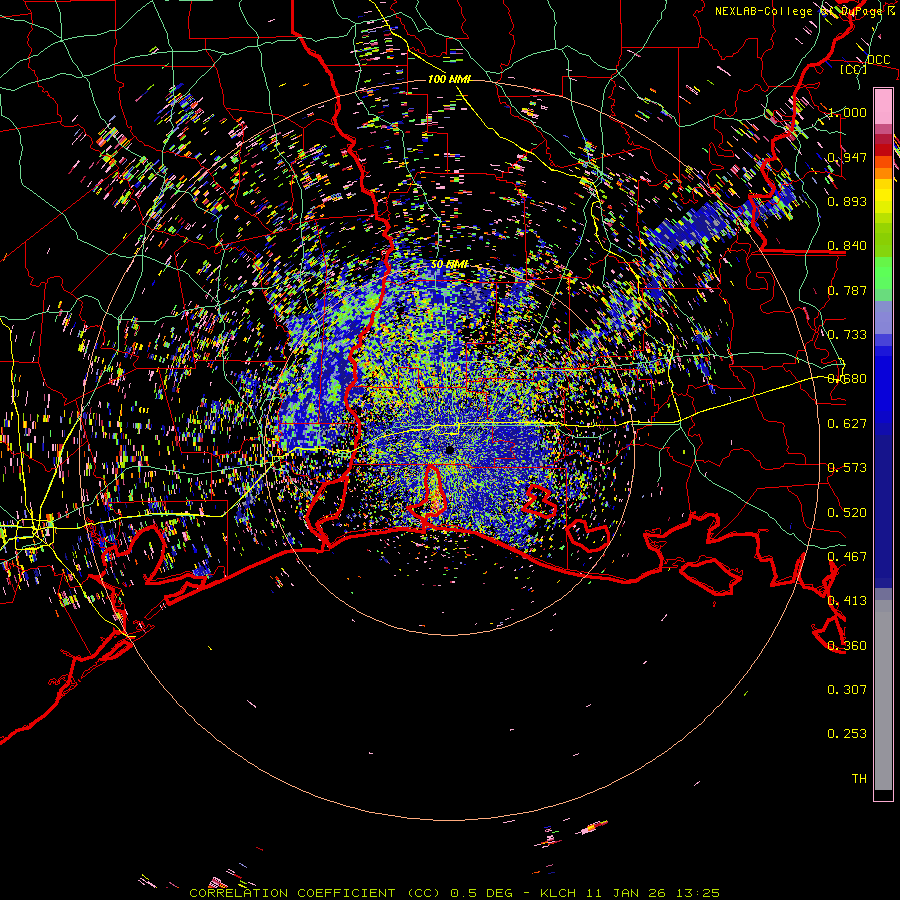Click the black radar site dot at center
Screen dimensions: 900x900
(x=450, y=451)
